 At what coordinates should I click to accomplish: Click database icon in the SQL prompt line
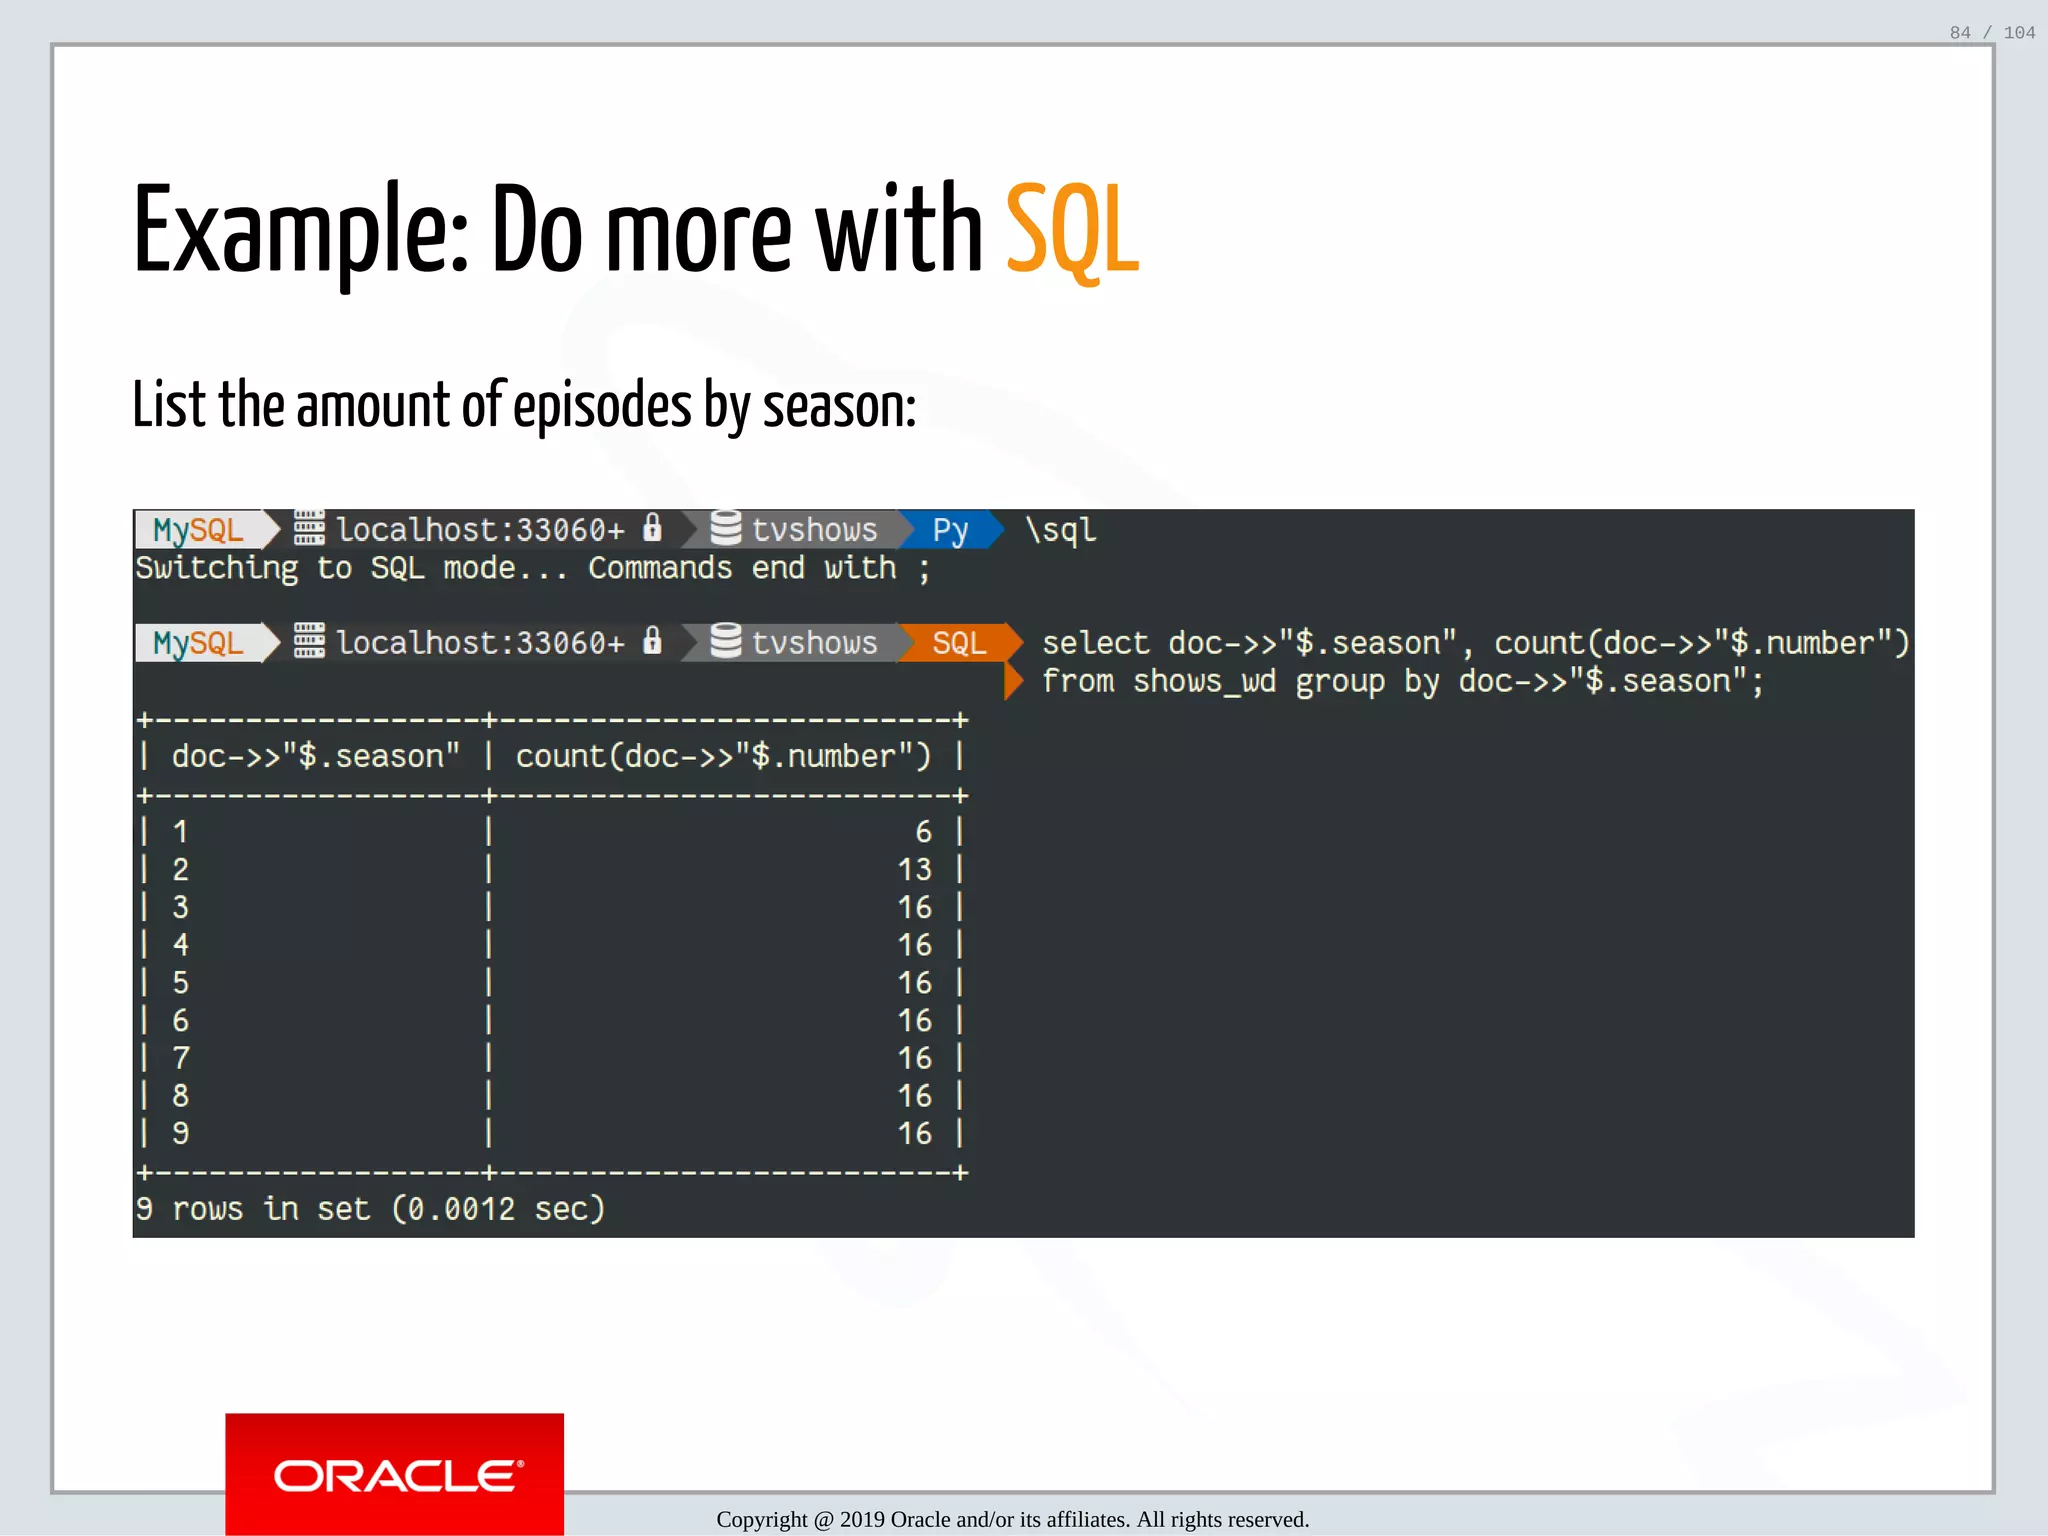pyautogui.click(x=725, y=641)
